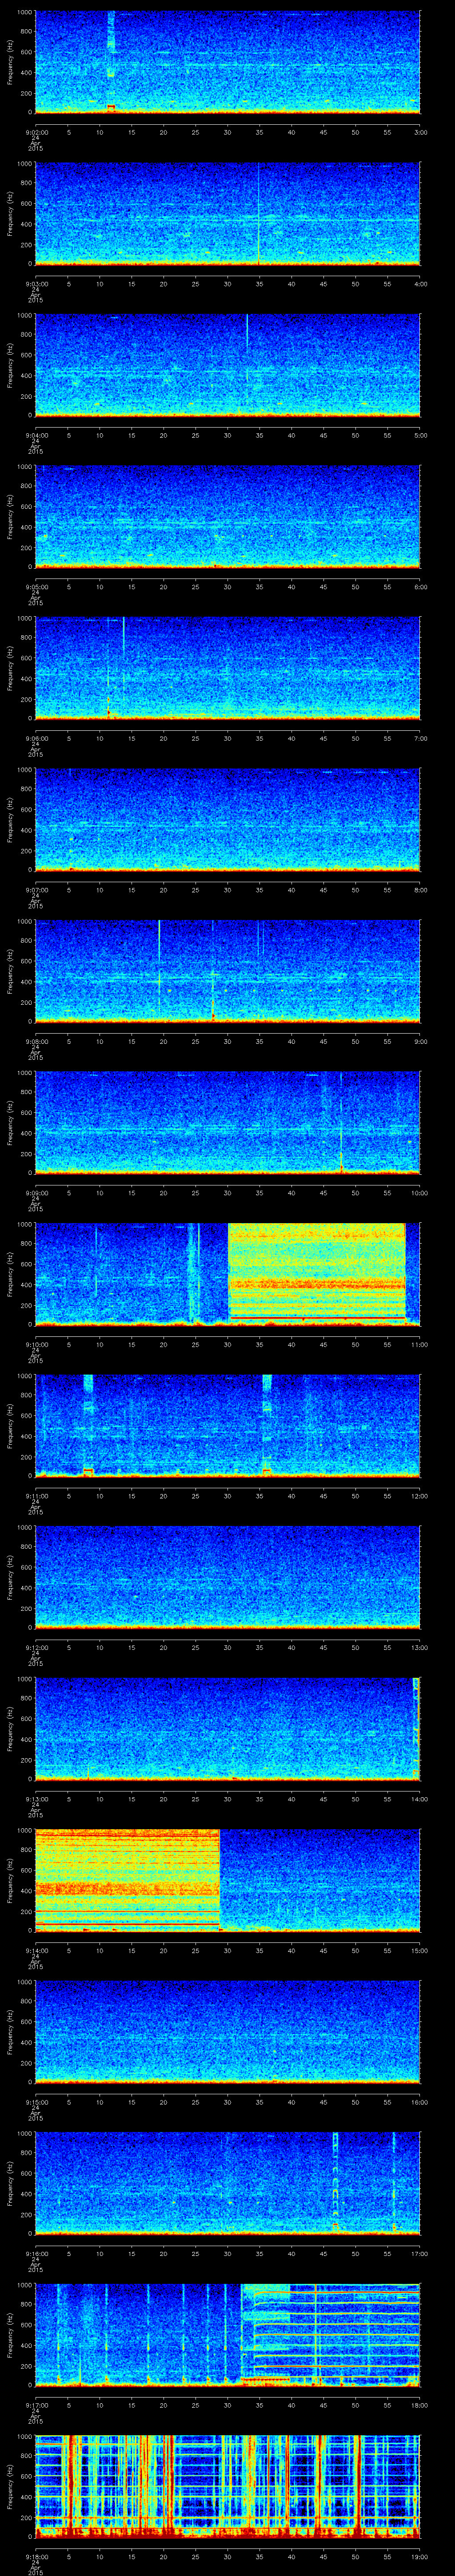Click the 13:00 end time label
Screen dimensions: 455x2576
tap(420, 1648)
